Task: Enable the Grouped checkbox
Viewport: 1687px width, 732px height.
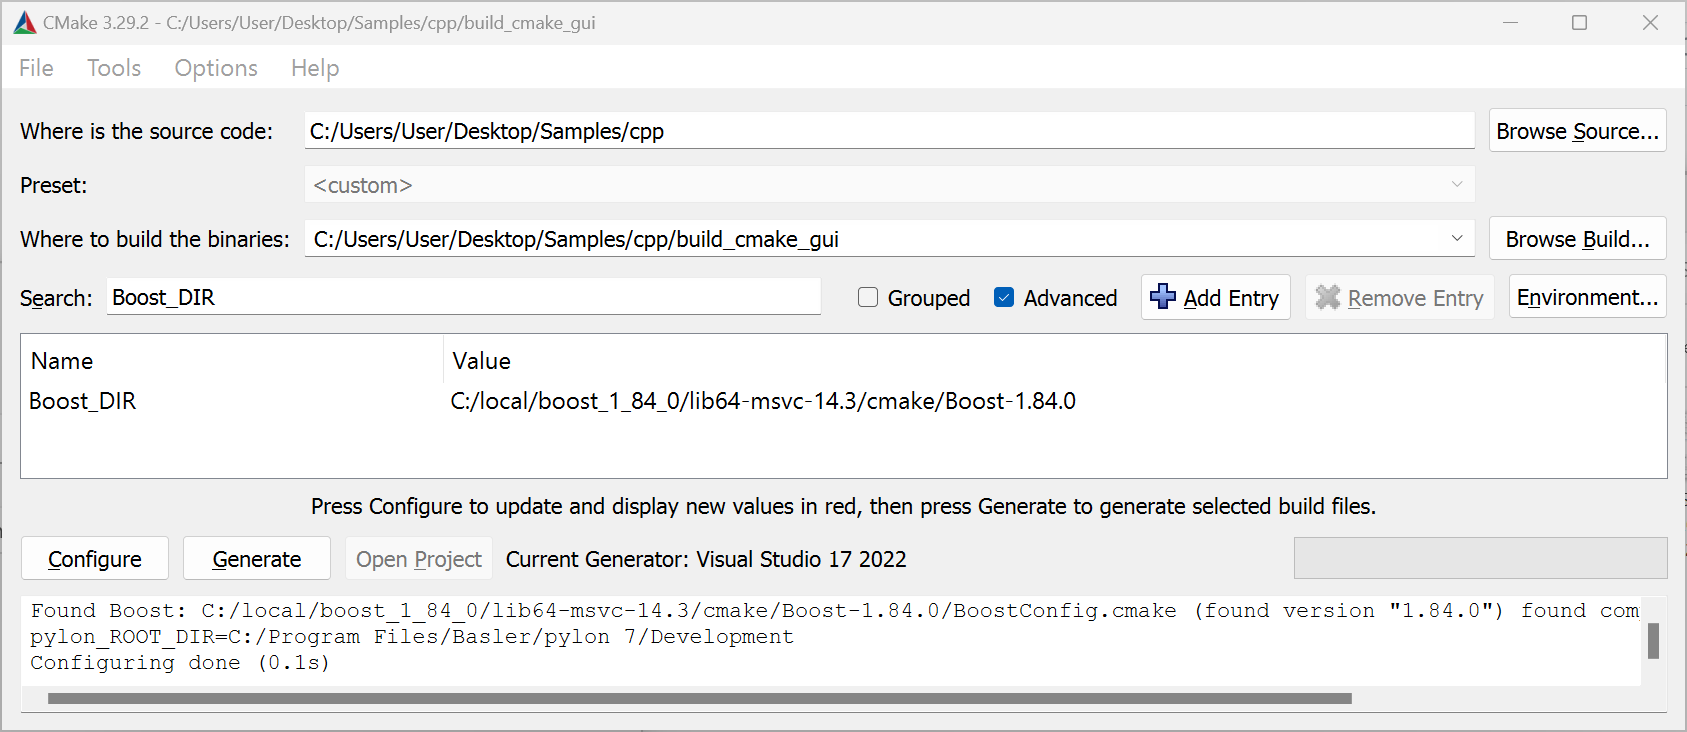Action: (x=868, y=298)
